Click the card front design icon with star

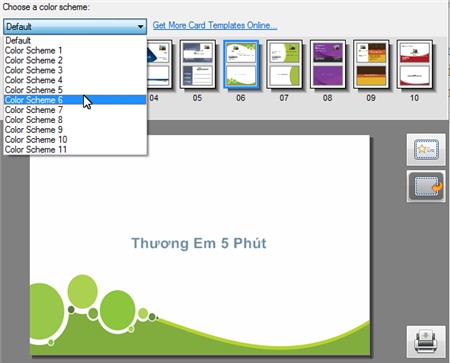click(426, 150)
